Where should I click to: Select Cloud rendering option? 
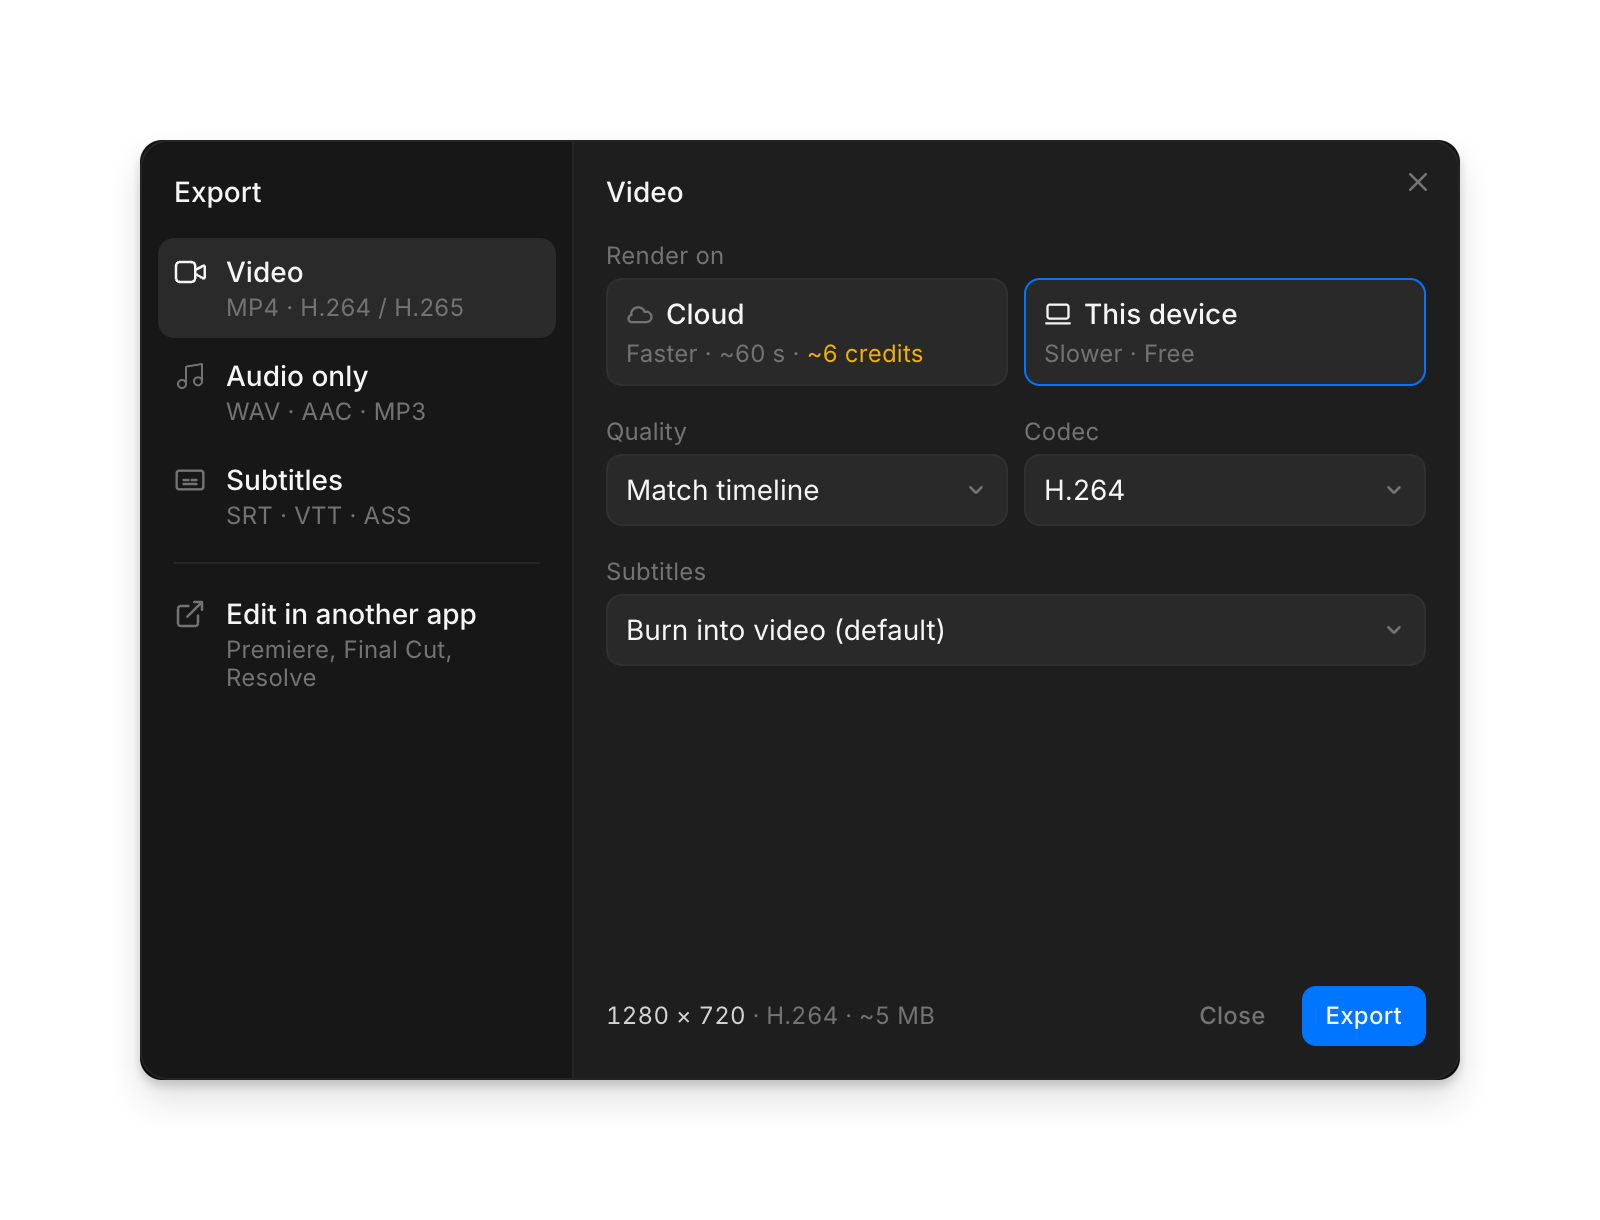point(806,332)
